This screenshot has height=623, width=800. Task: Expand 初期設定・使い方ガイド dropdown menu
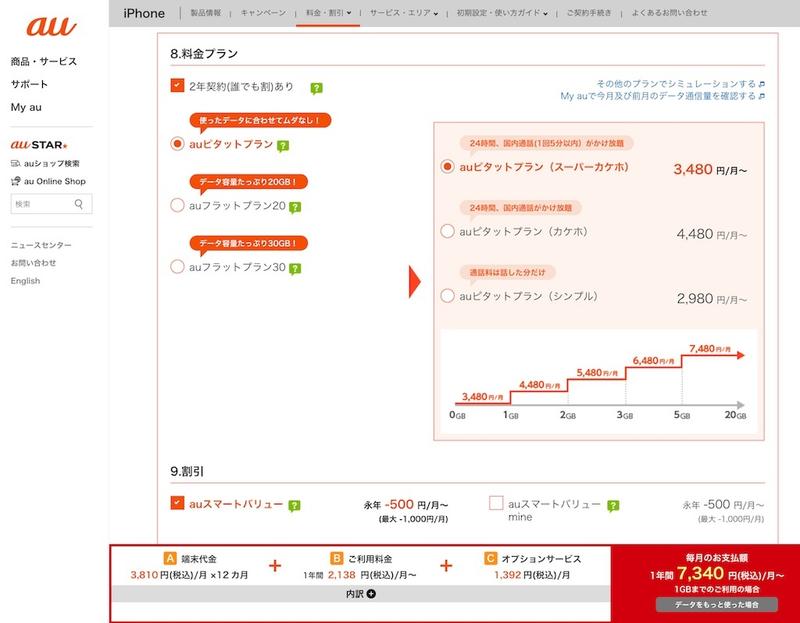[502, 13]
